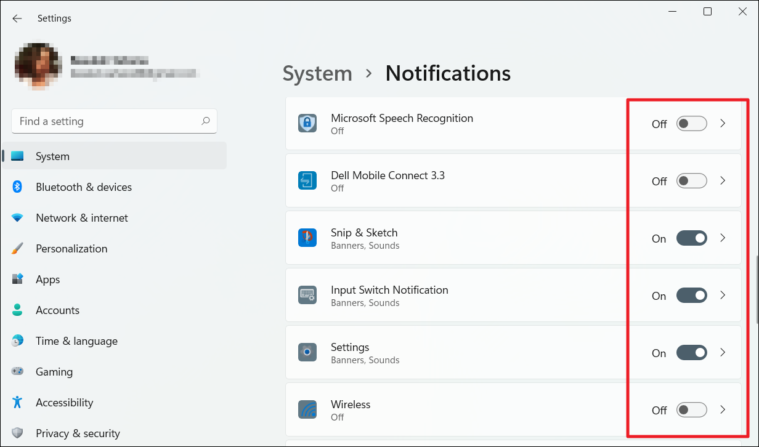This screenshot has height=447, width=759.
Task: Click the Input Switch Notification icon
Action: pyautogui.click(x=307, y=295)
